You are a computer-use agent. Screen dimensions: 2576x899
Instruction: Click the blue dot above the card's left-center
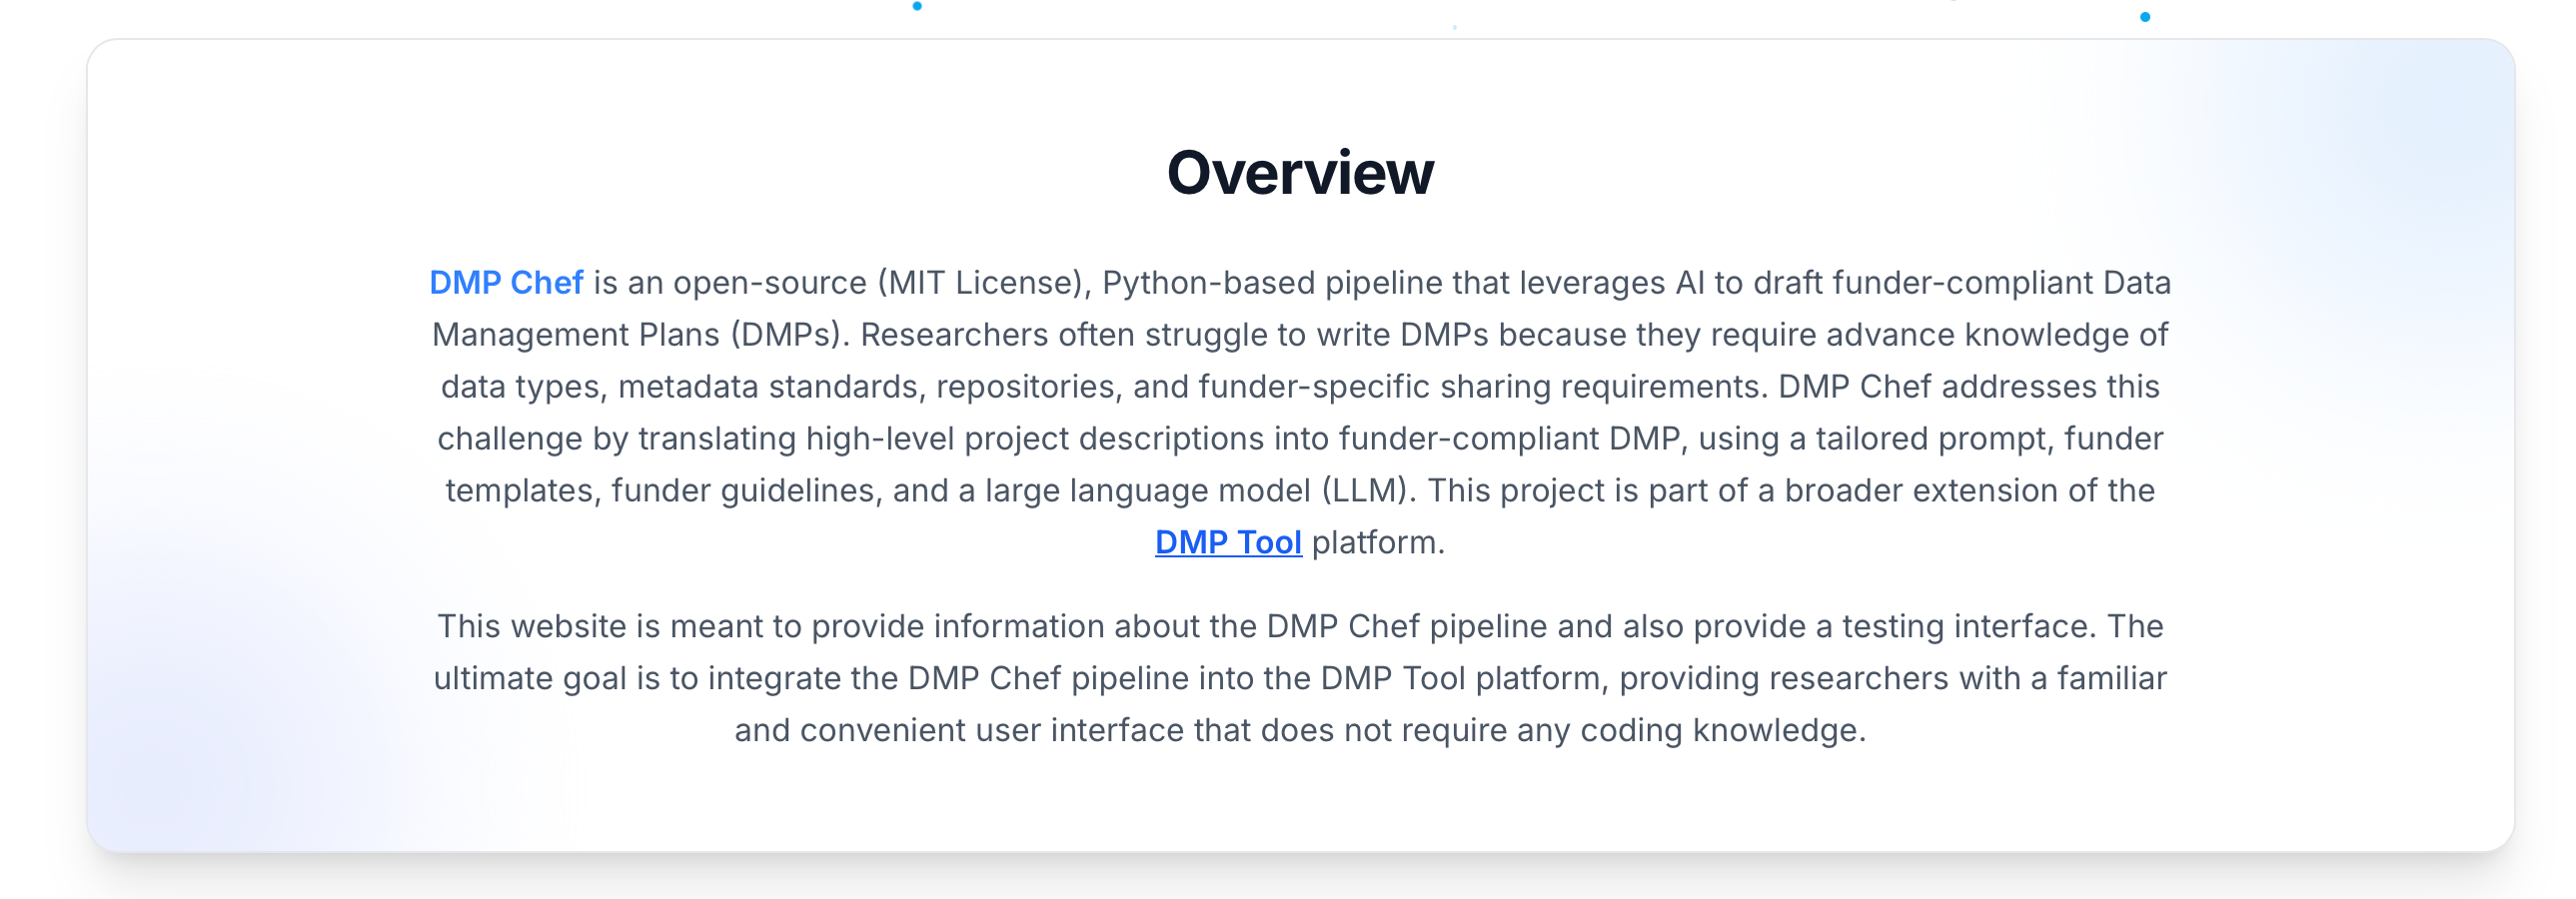click(x=917, y=7)
